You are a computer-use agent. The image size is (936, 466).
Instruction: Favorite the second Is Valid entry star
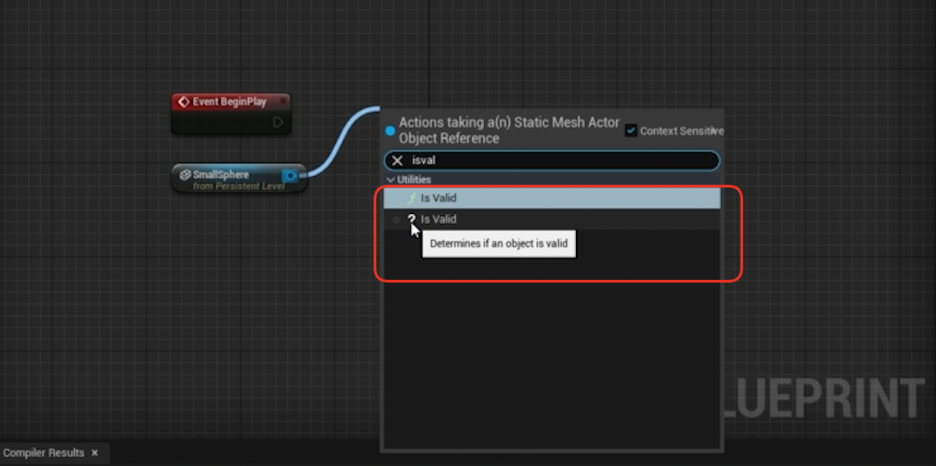point(396,220)
